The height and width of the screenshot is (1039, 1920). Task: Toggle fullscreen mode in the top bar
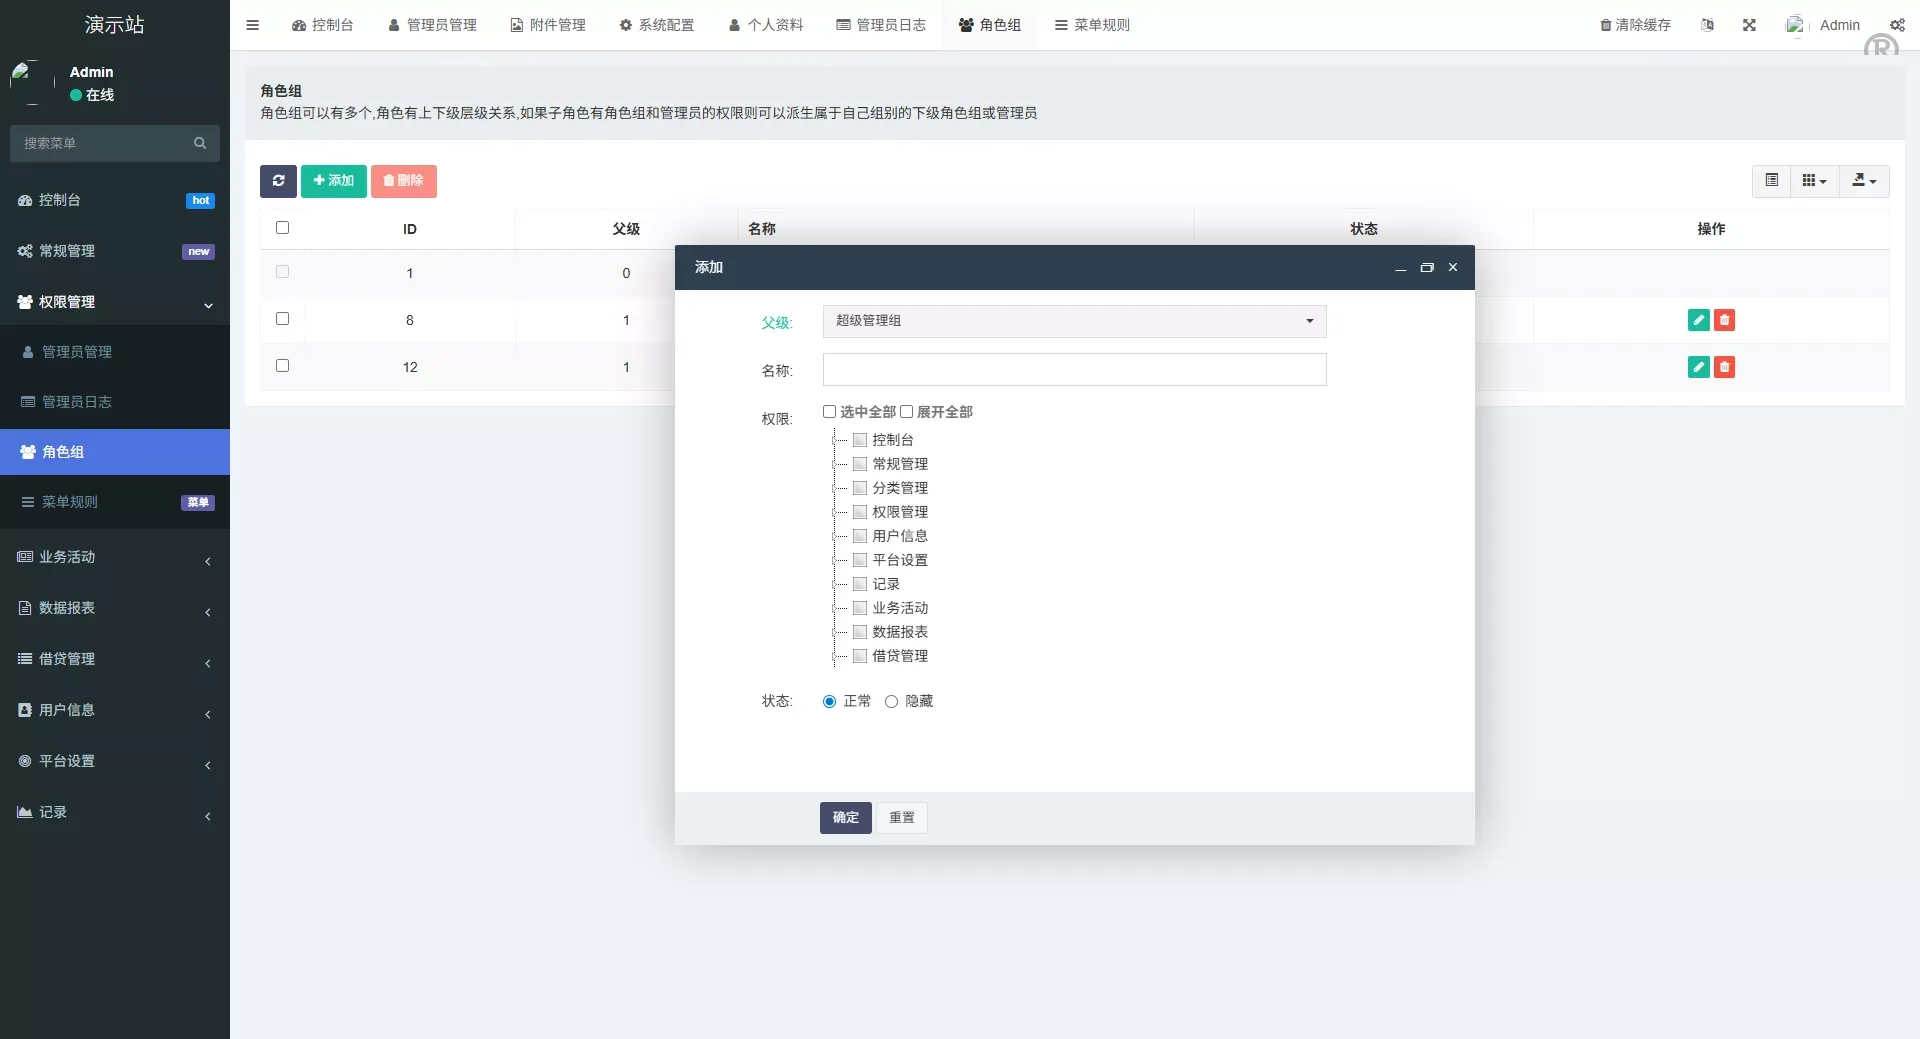click(x=1749, y=24)
